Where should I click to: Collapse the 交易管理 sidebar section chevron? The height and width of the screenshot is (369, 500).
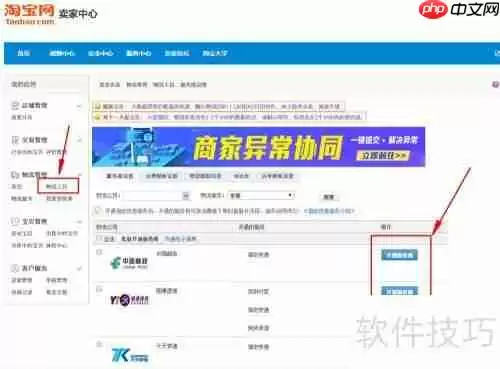(x=79, y=140)
